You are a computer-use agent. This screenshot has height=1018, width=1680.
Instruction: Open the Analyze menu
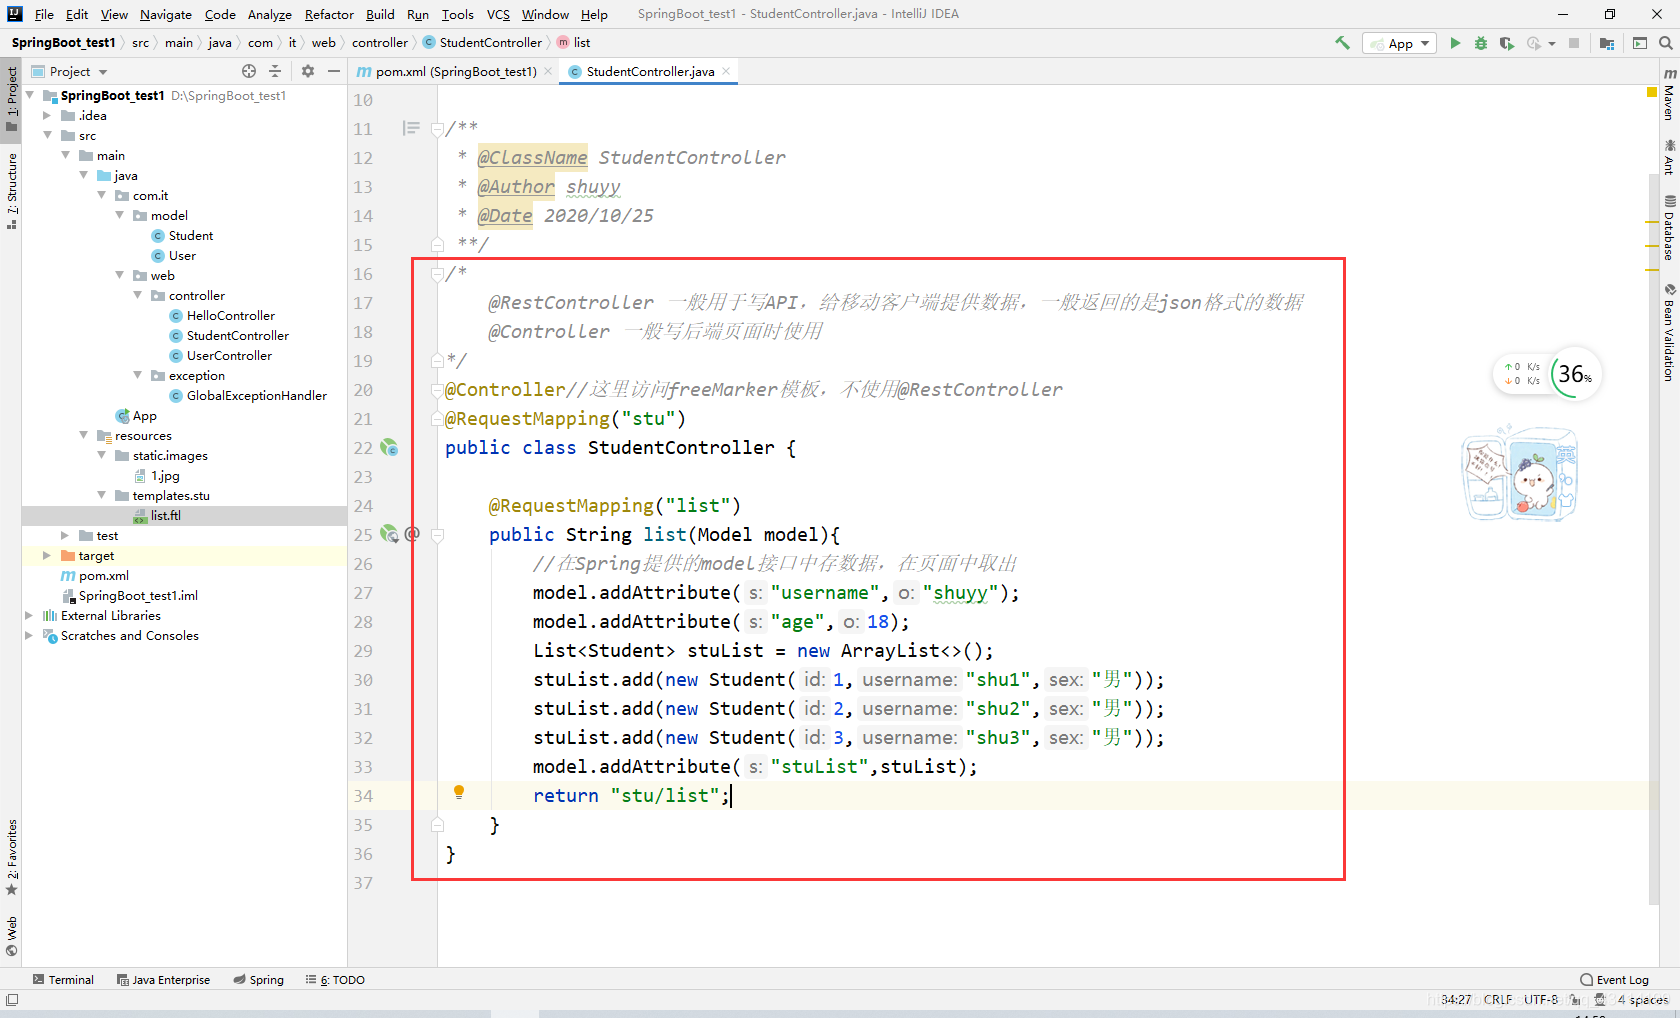tap(269, 14)
